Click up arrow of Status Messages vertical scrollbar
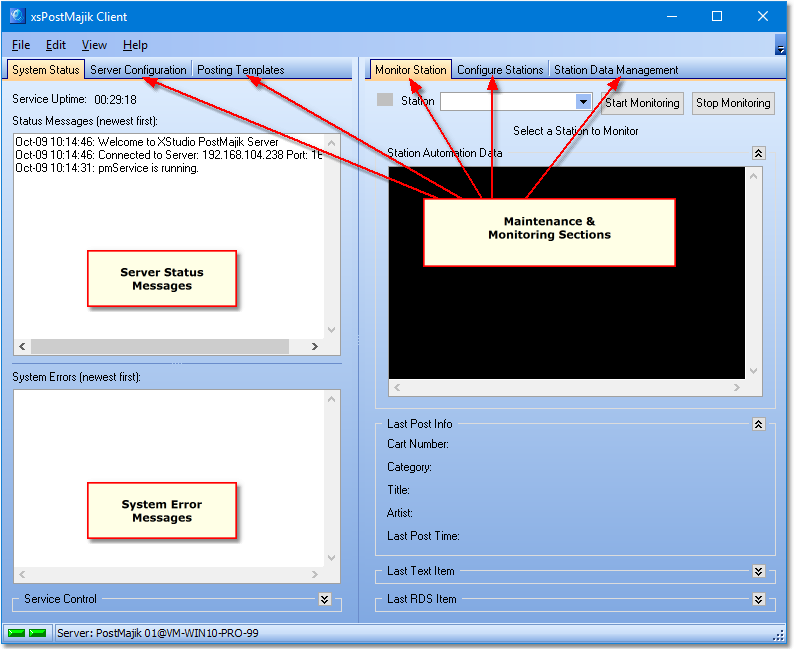Viewport: 794px width, 651px height. click(332, 143)
